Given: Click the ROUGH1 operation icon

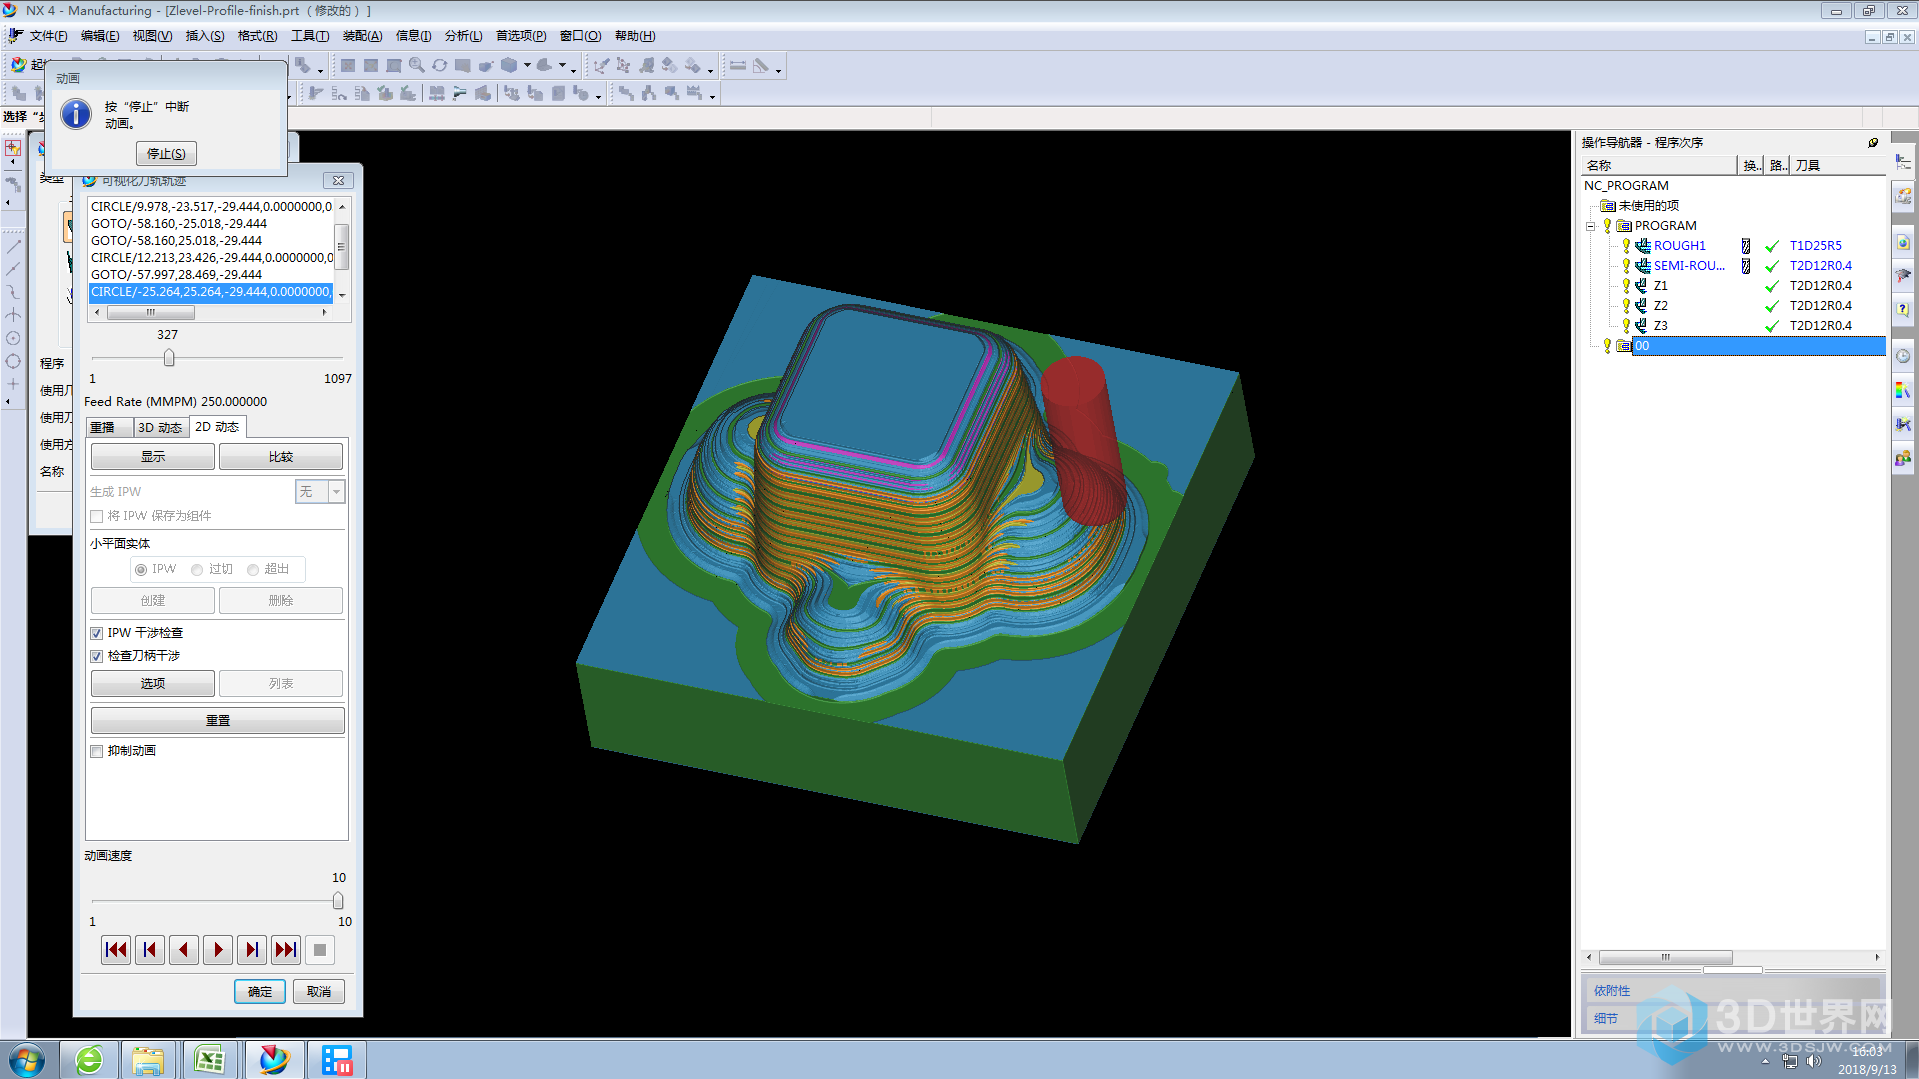Looking at the screenshot, I should (x=1643, y=245).
